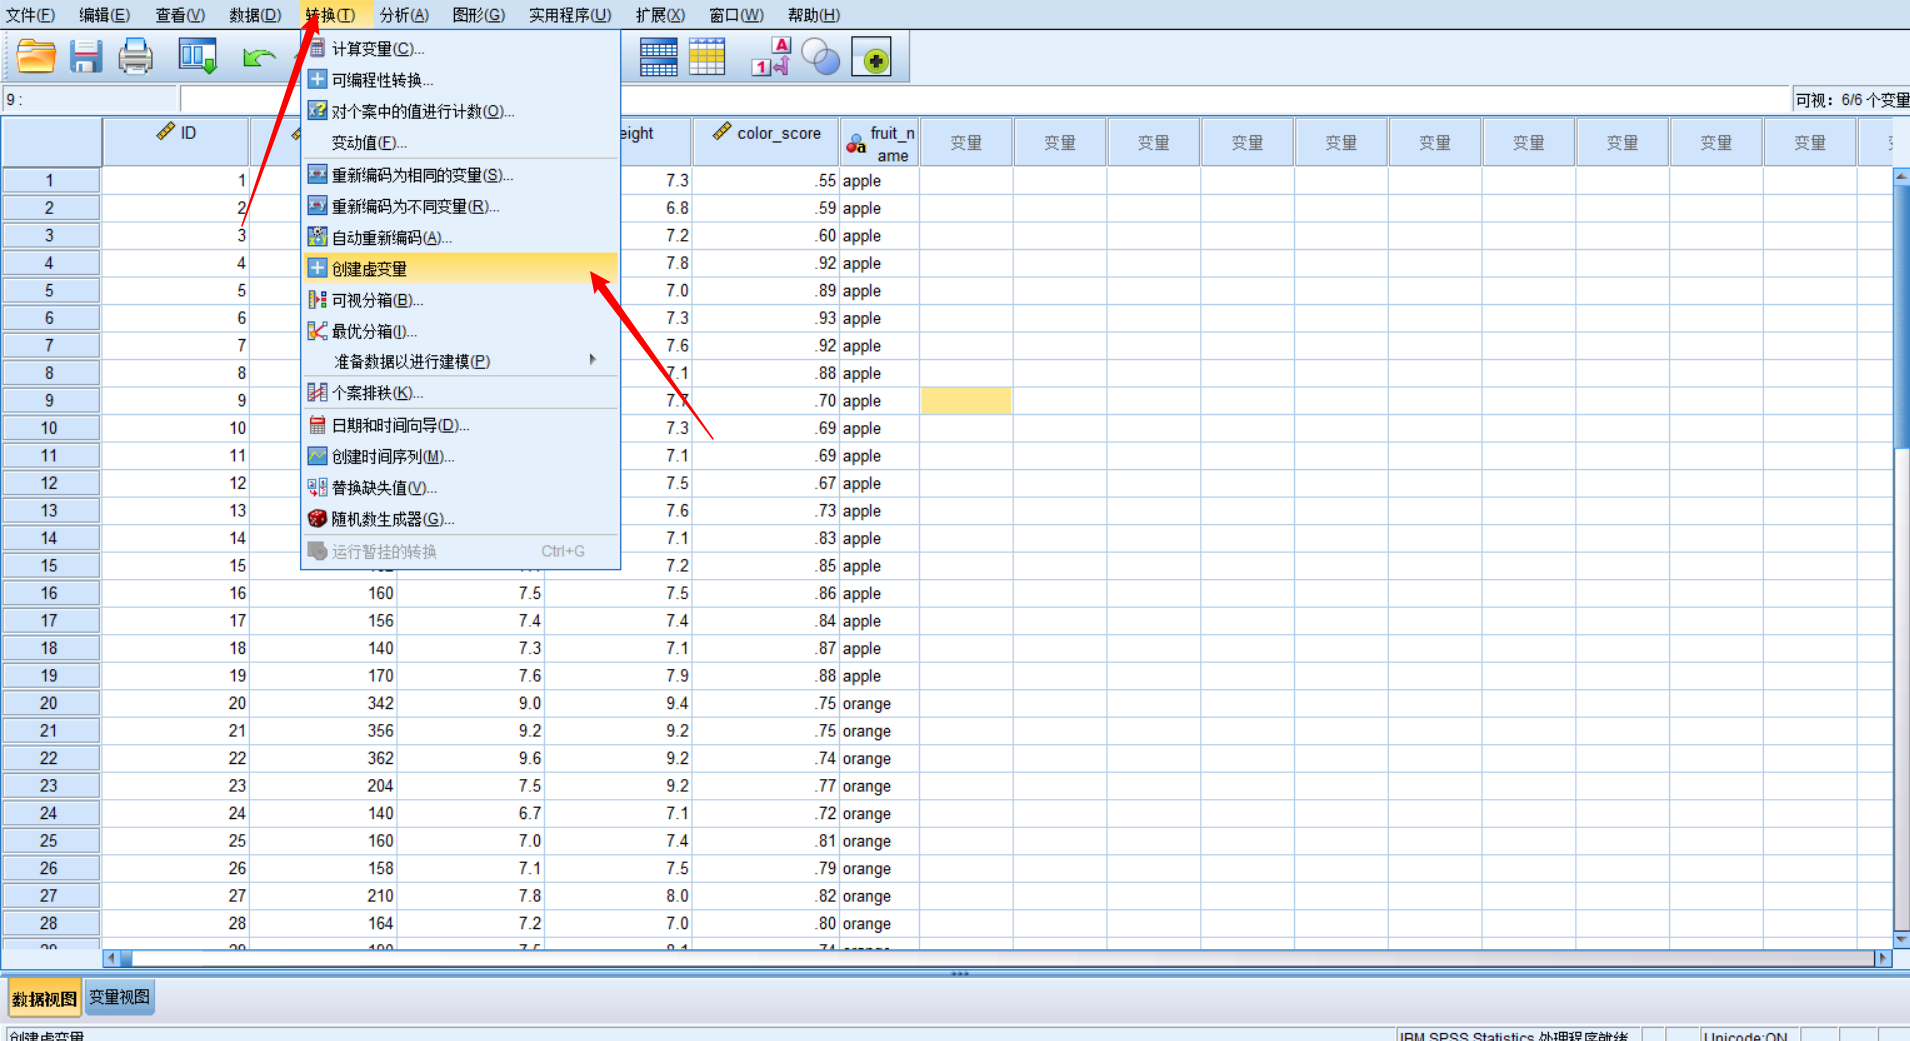The image size is (1910, 1041).
Task: Open the 图形 menu
Action: (x=479, y=15)
